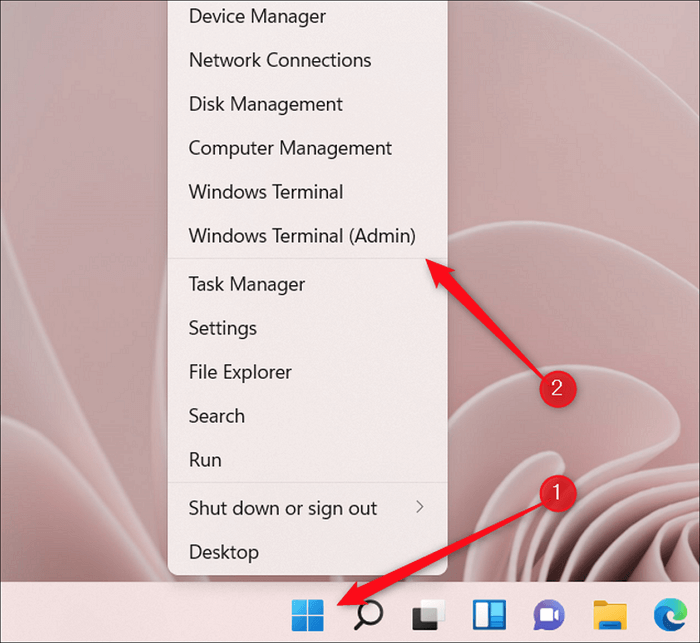Open Task Manager from the menu
Image resolution: width=700 pixels, height=643 pixels.
coord(246,284)
